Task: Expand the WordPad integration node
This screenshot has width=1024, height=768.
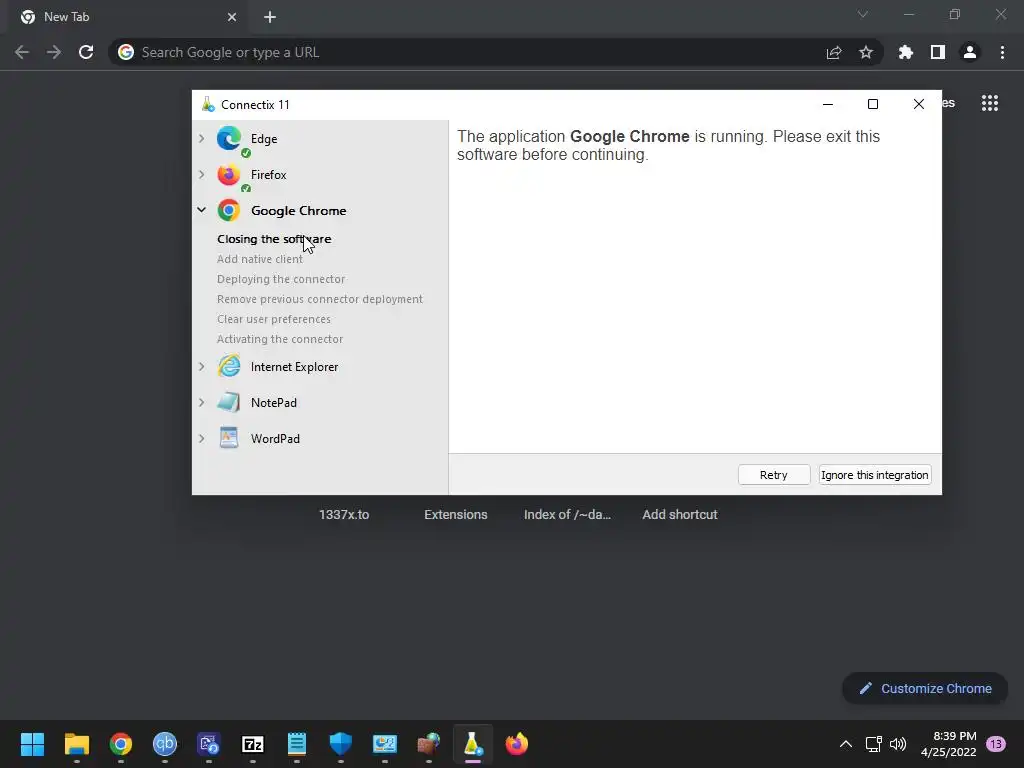Action: pyautogui.click(x=202, y=438)
